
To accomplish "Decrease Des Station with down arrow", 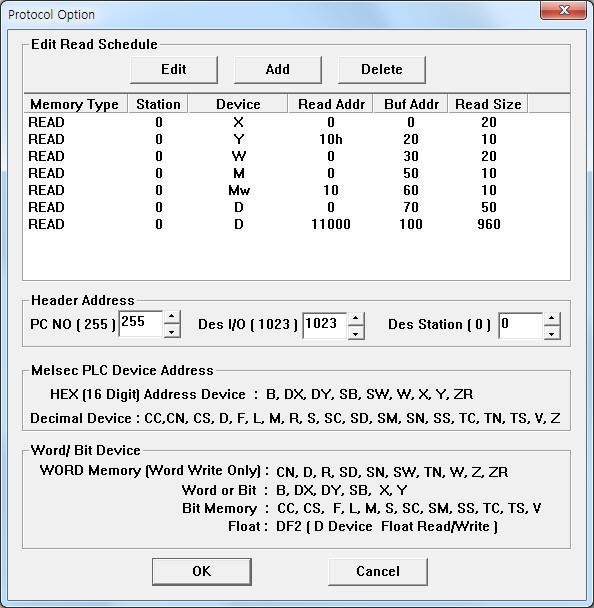I will click(552, 333).
